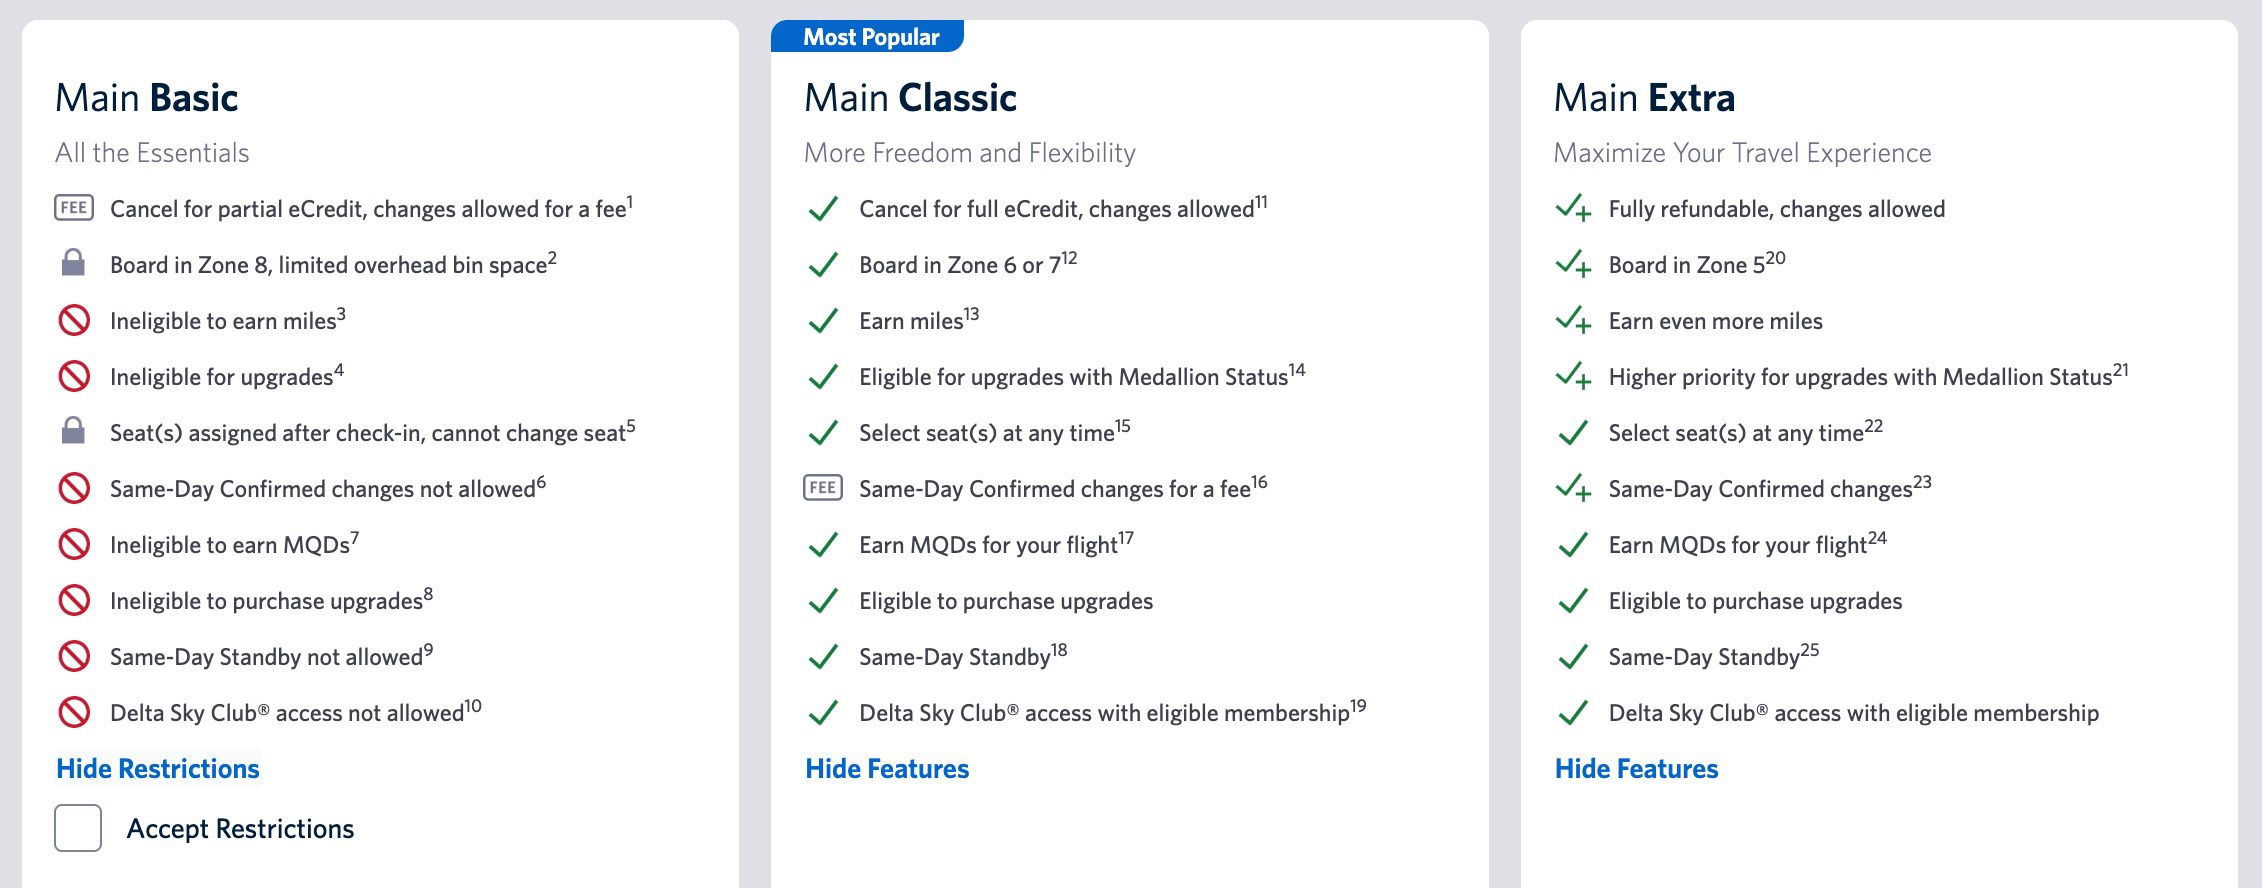
Task: Click the prohibited icon for Same-Day Standby not allowed
Action: (75, 656)
